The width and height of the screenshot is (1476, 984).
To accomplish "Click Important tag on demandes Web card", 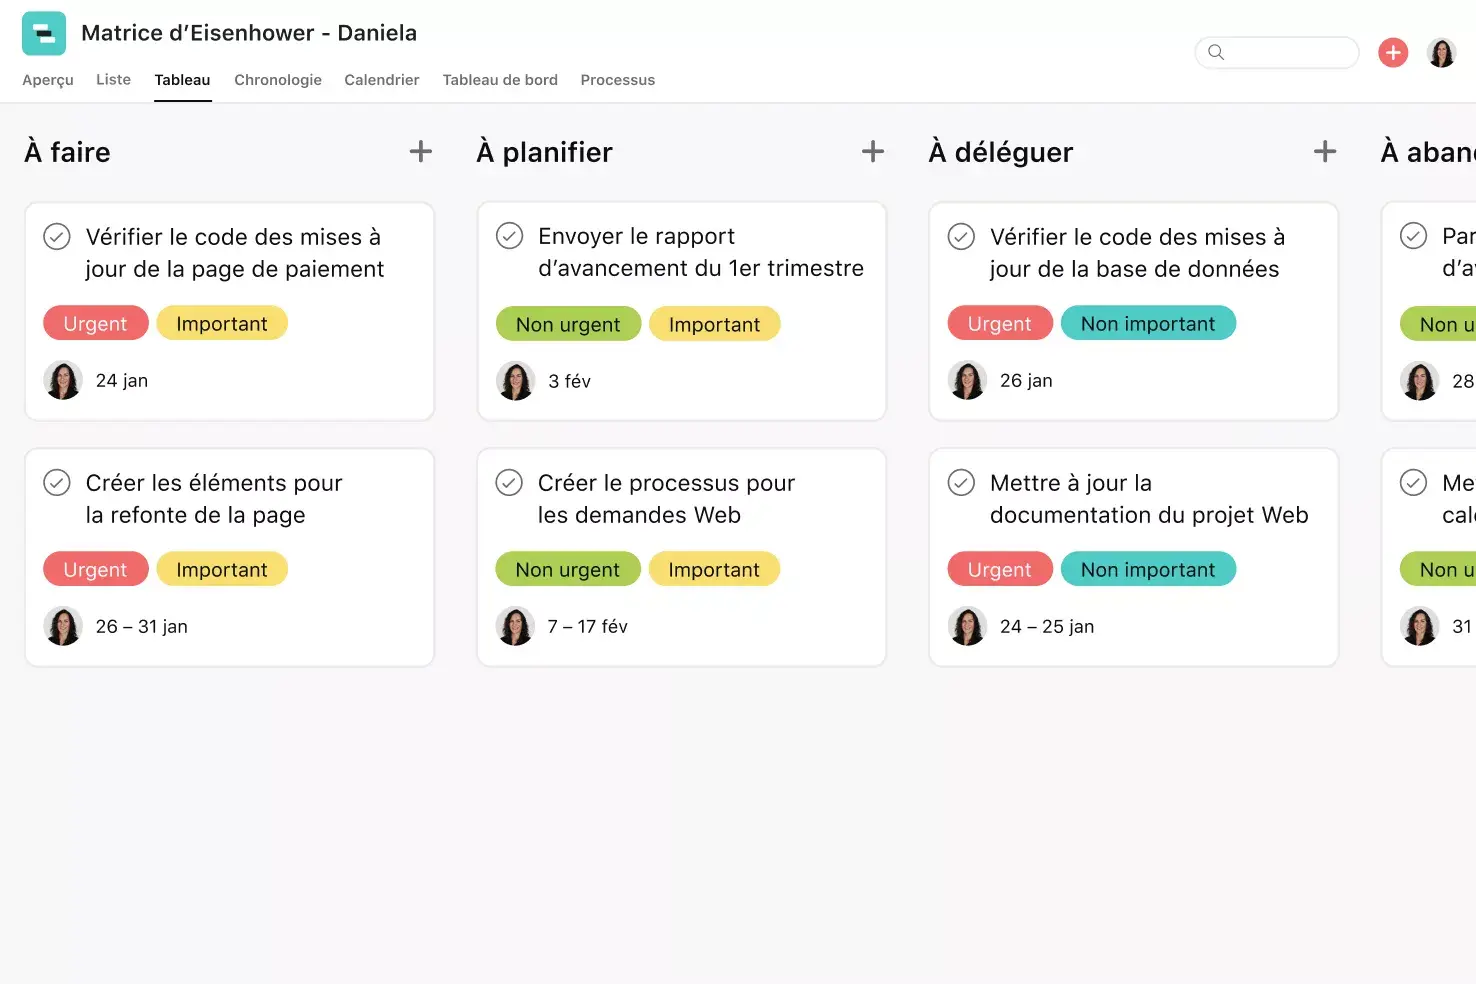I will [714, 569].
